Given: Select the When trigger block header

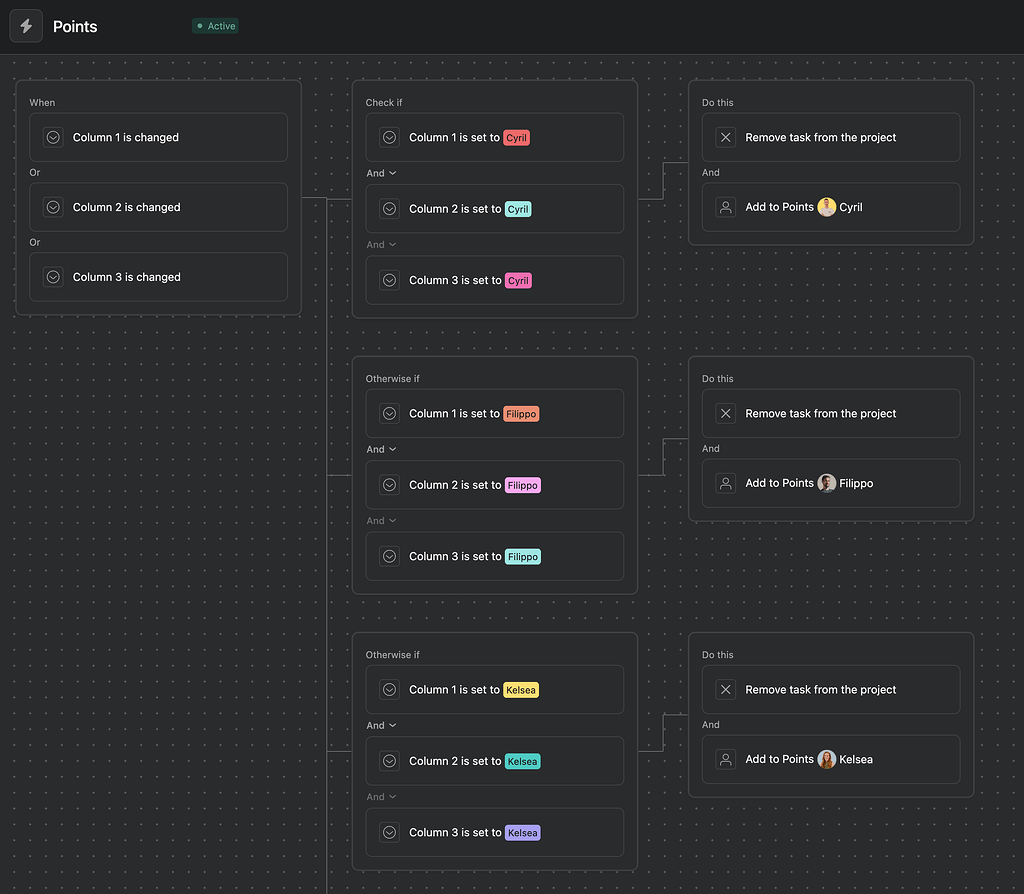Looking at the screenshot, I should coord(42,102).
